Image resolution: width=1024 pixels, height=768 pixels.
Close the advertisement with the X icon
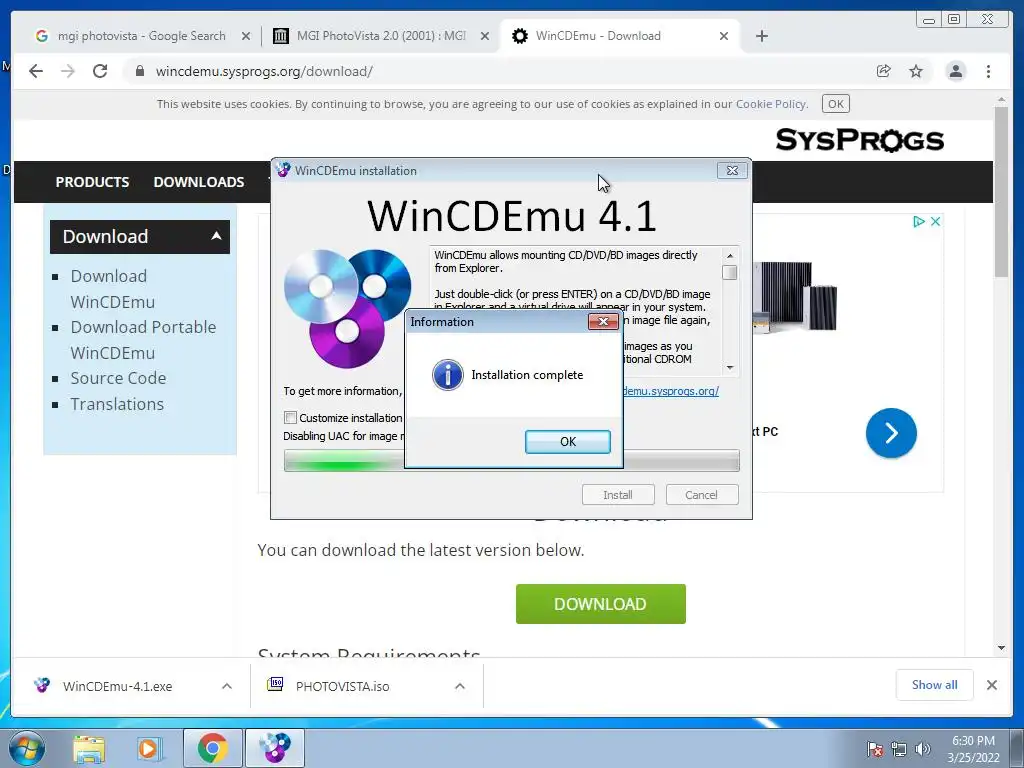[x=935, y=221]
